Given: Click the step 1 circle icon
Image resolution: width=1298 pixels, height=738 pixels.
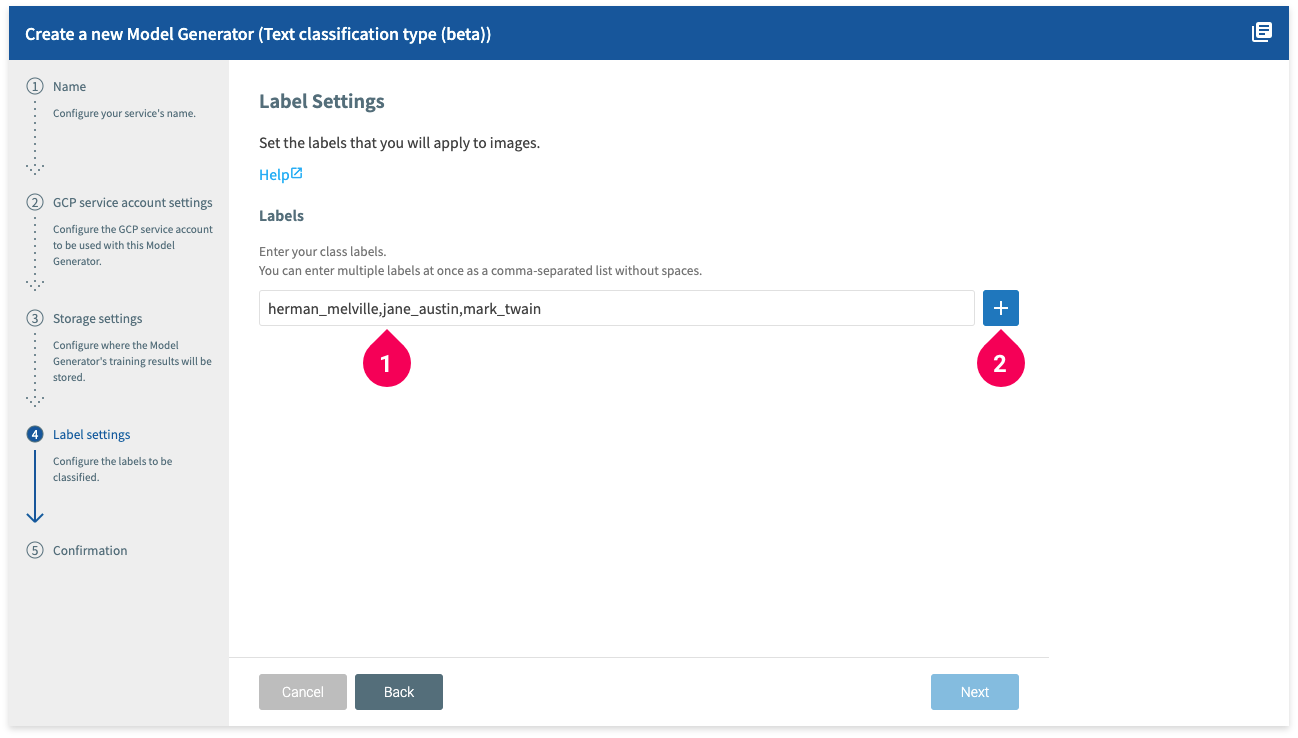Looking at the screenshot, I should pos(35,87).
